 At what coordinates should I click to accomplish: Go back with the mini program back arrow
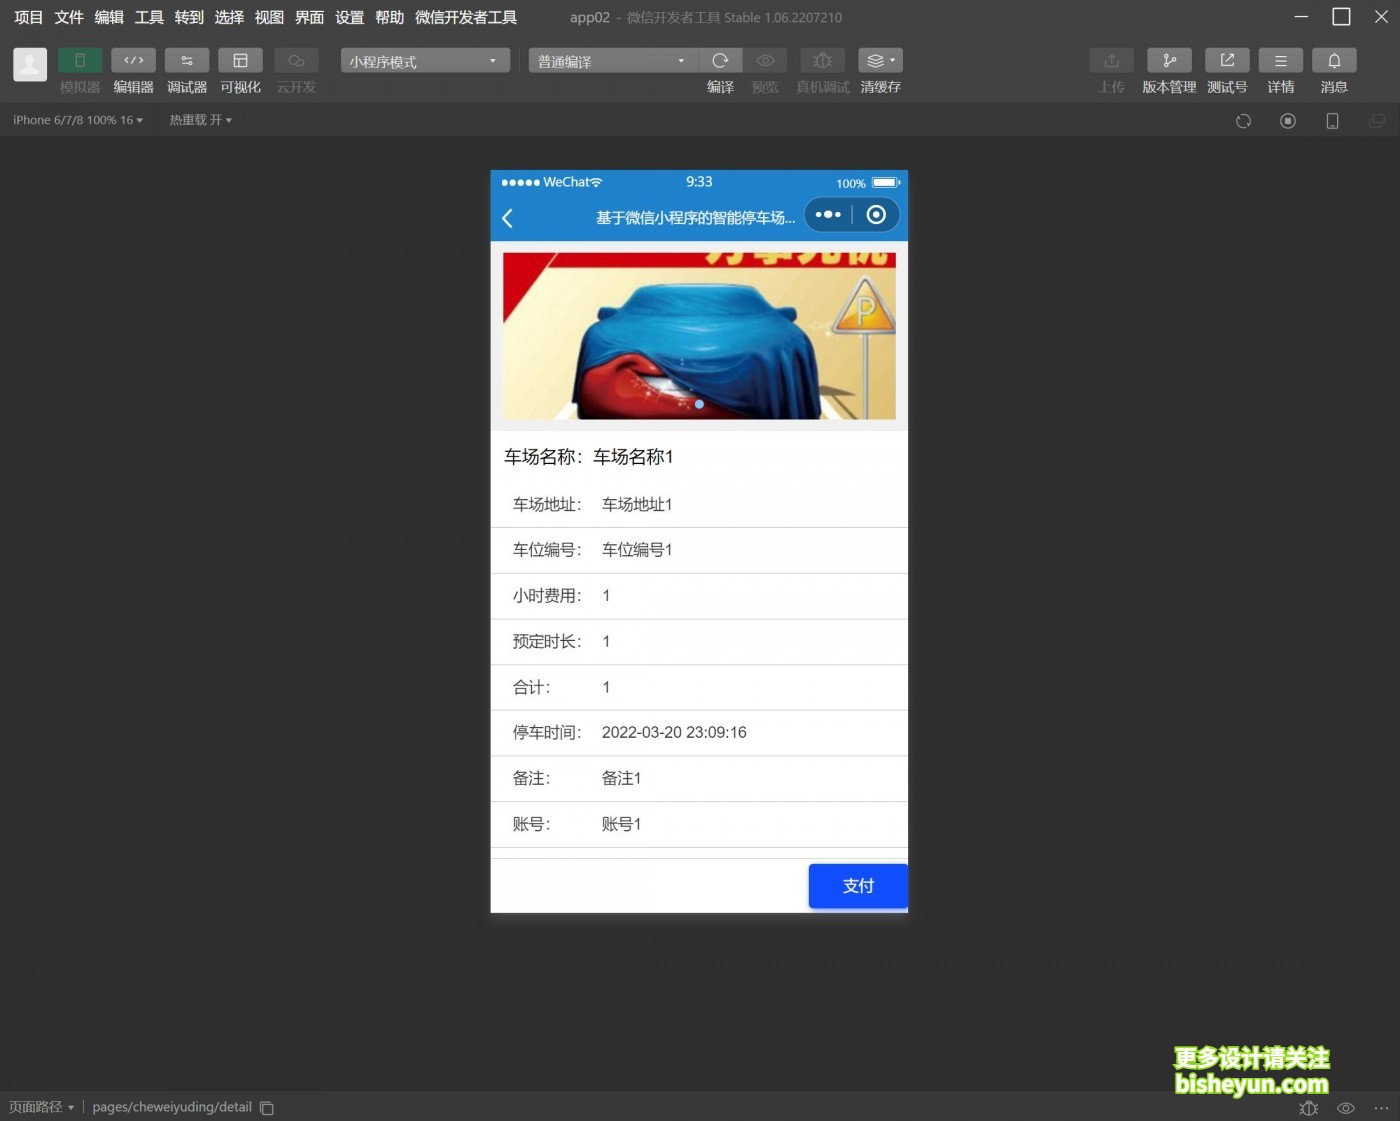click(507, 218)
